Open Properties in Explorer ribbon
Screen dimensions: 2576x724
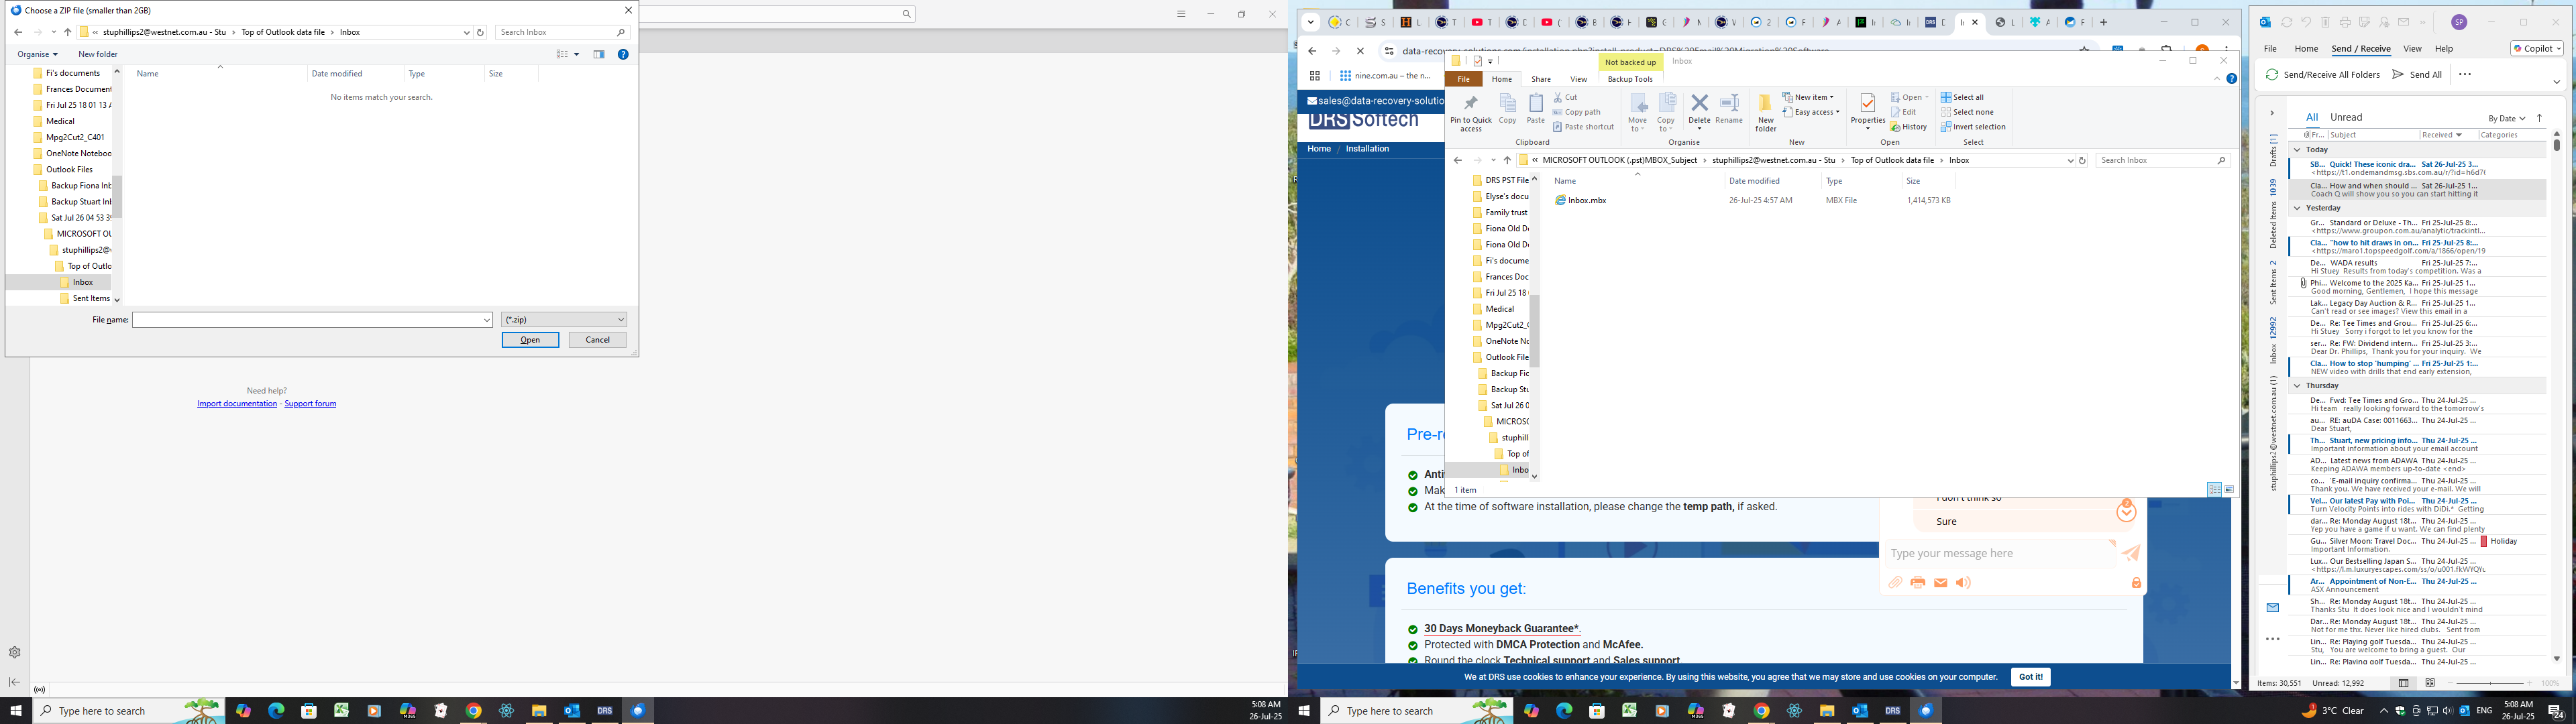[1867, 104]
